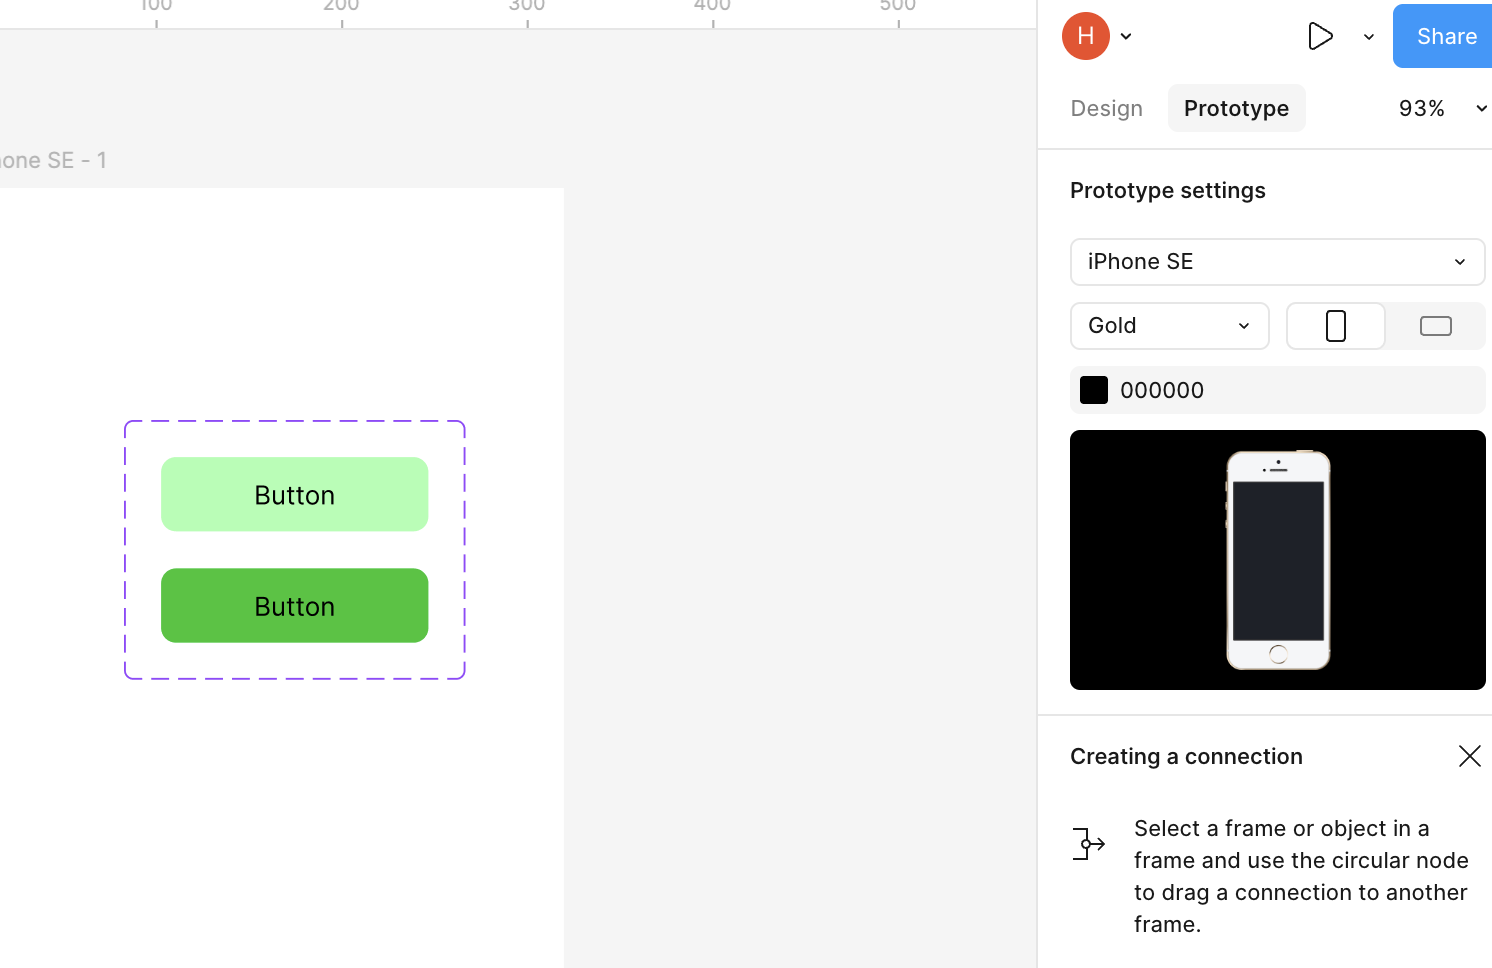
Task: Select the Prototype tab
Action: 1236,108
